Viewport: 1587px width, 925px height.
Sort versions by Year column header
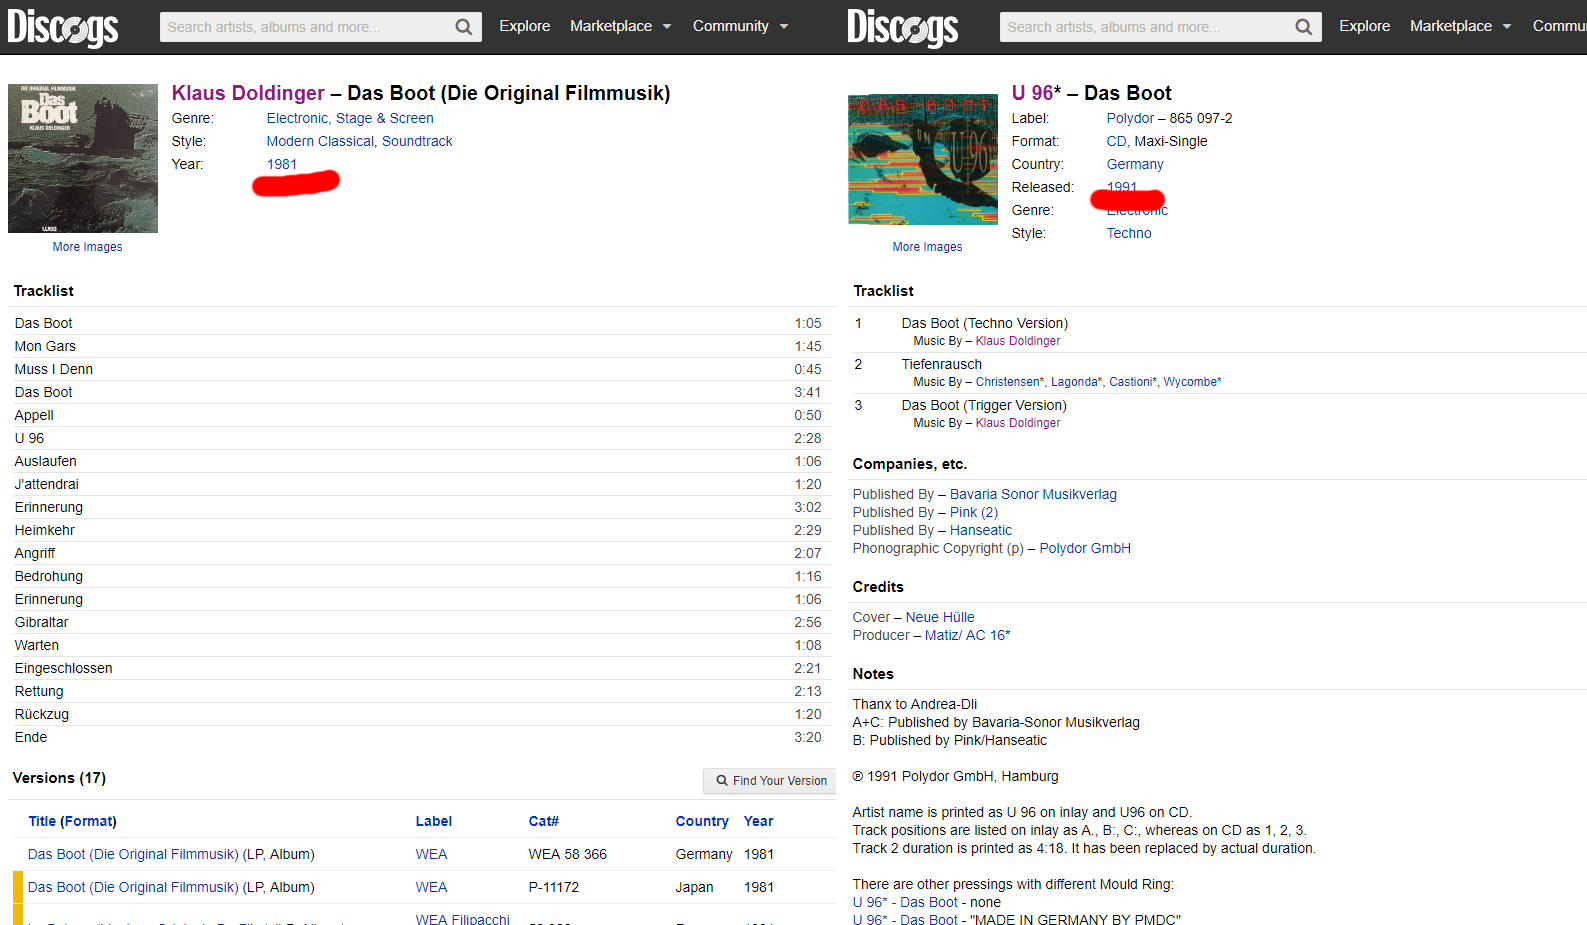click(759, 821)
